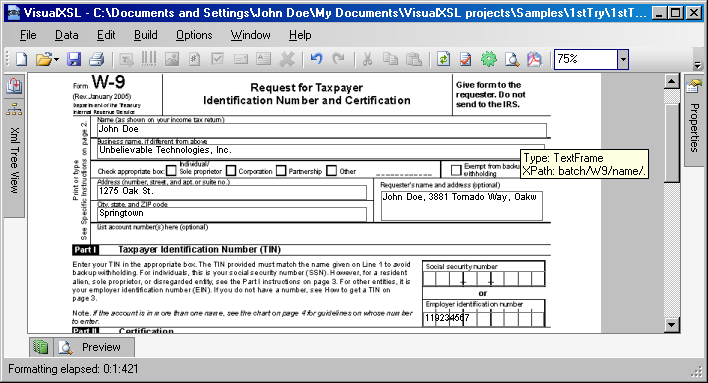The width and height of the screenshot is (708, 383).
Task: Select the Springtown city field
Action: tap(232, 214)
